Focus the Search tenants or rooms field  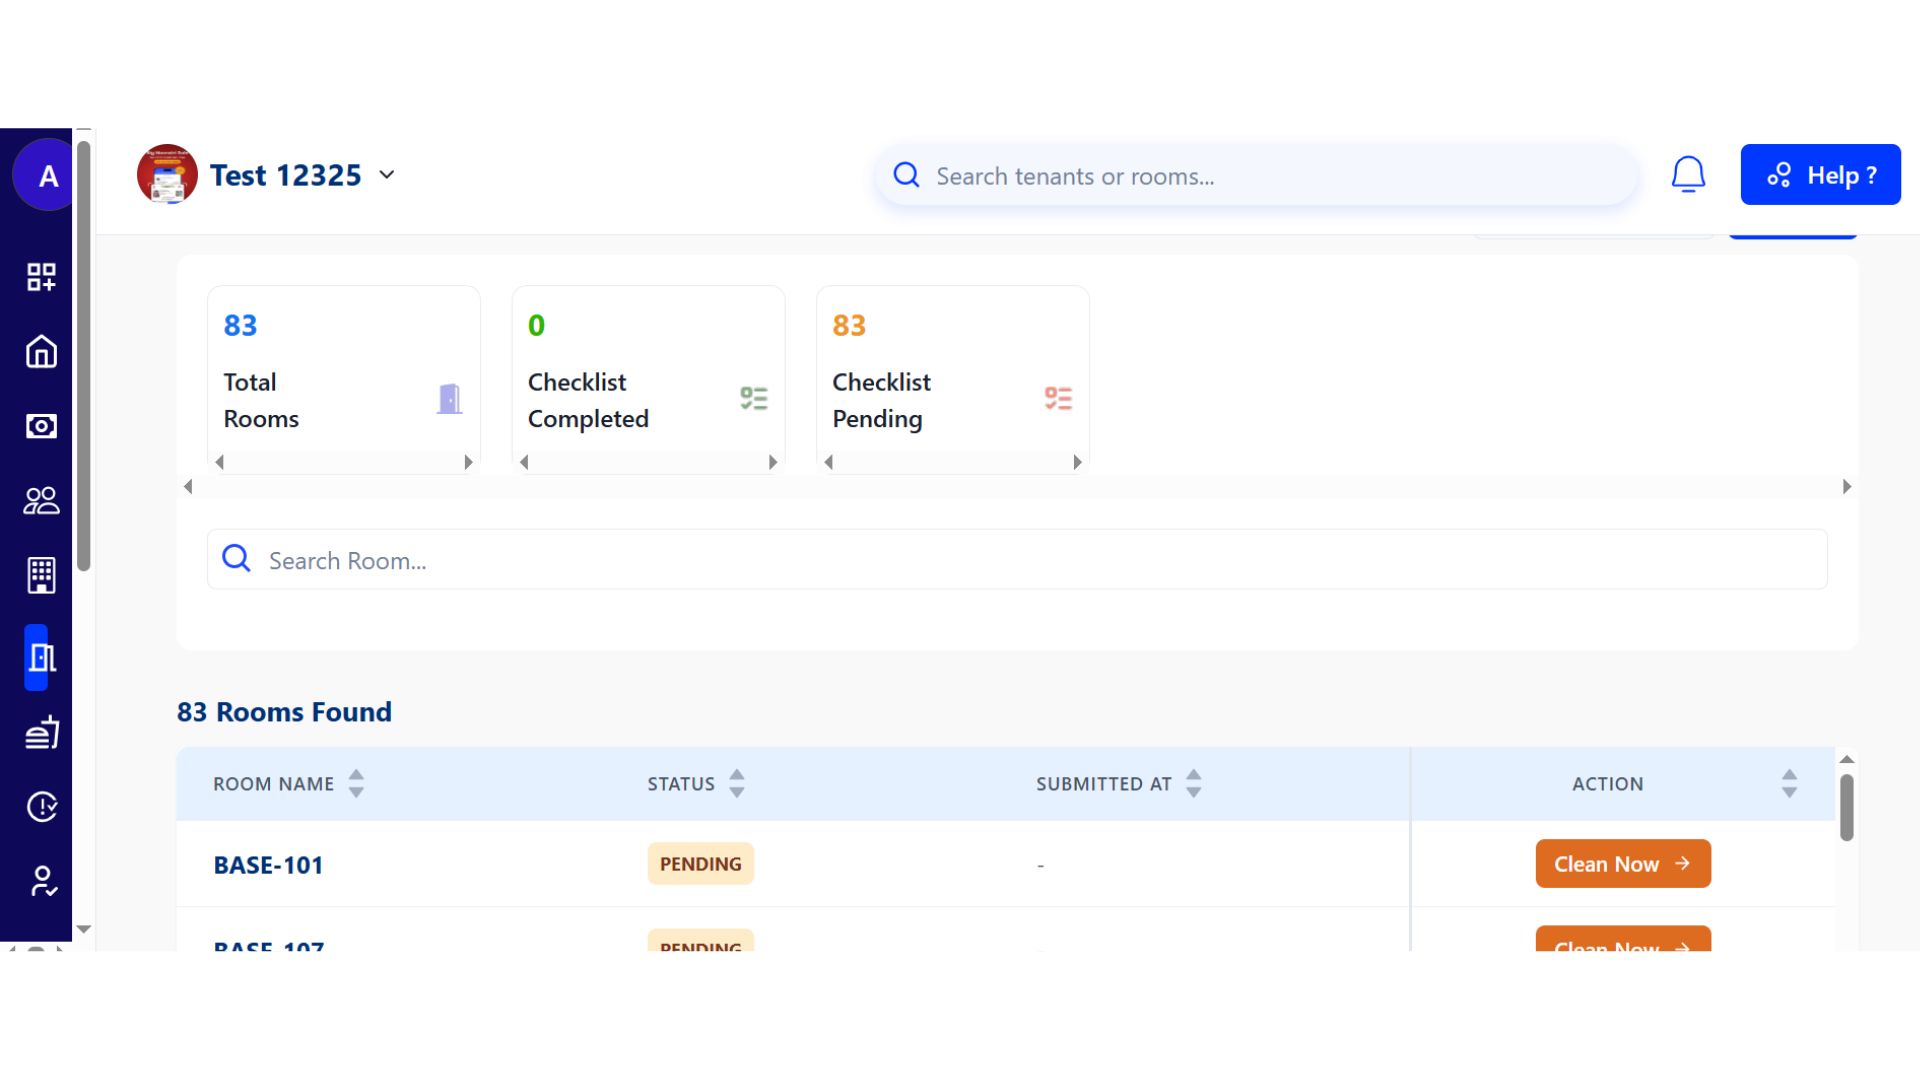coord(1255,176)
